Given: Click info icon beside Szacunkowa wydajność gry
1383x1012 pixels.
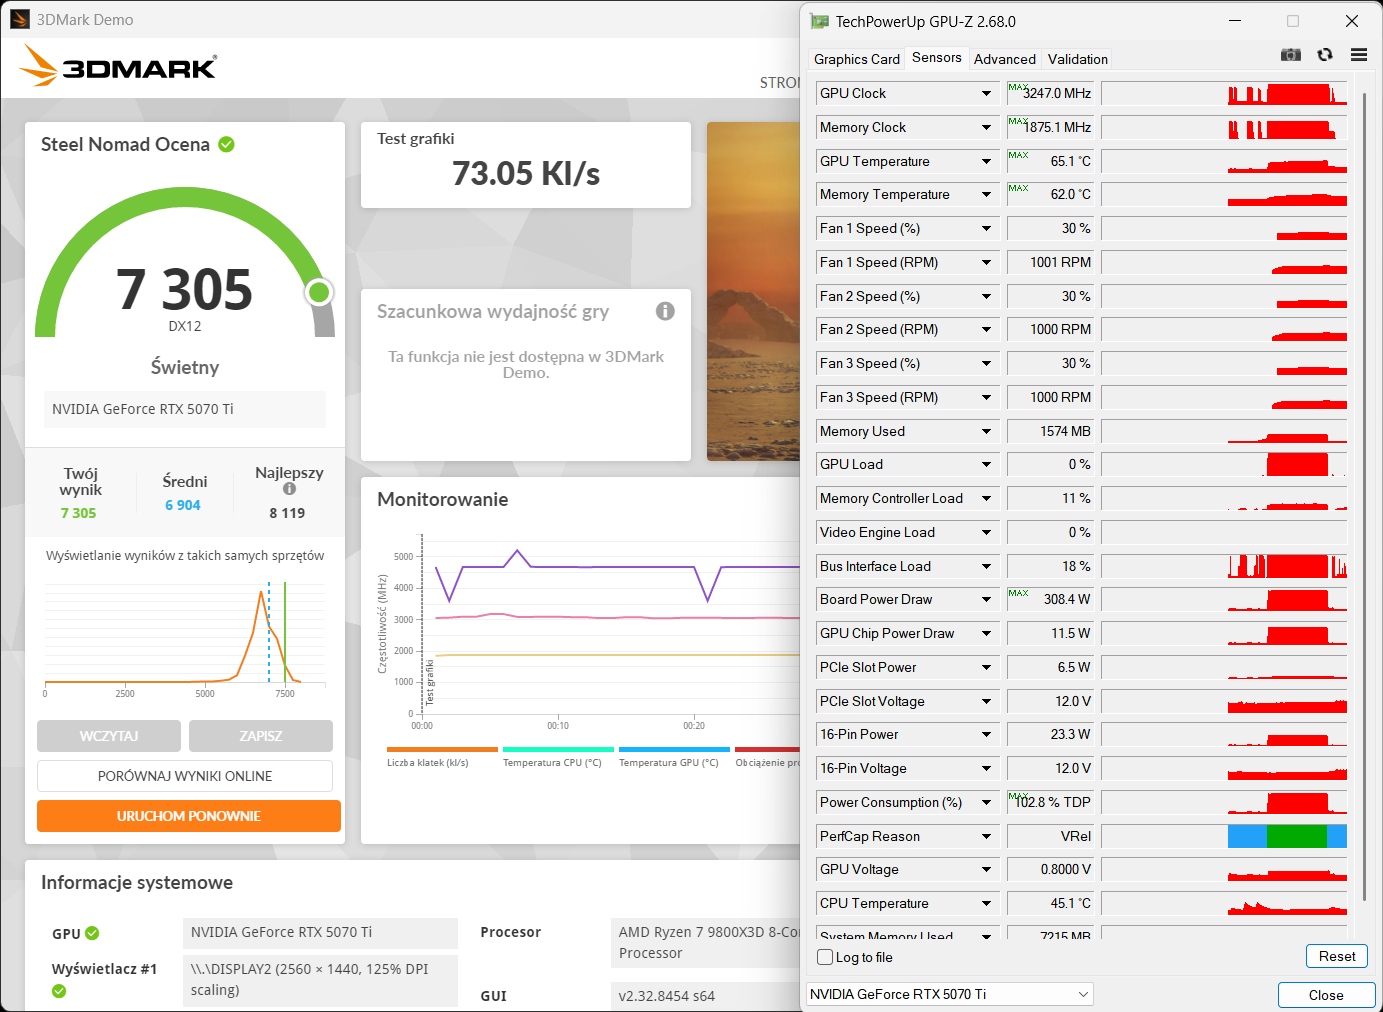Looking at the screenshot, I should coord(665,311).
